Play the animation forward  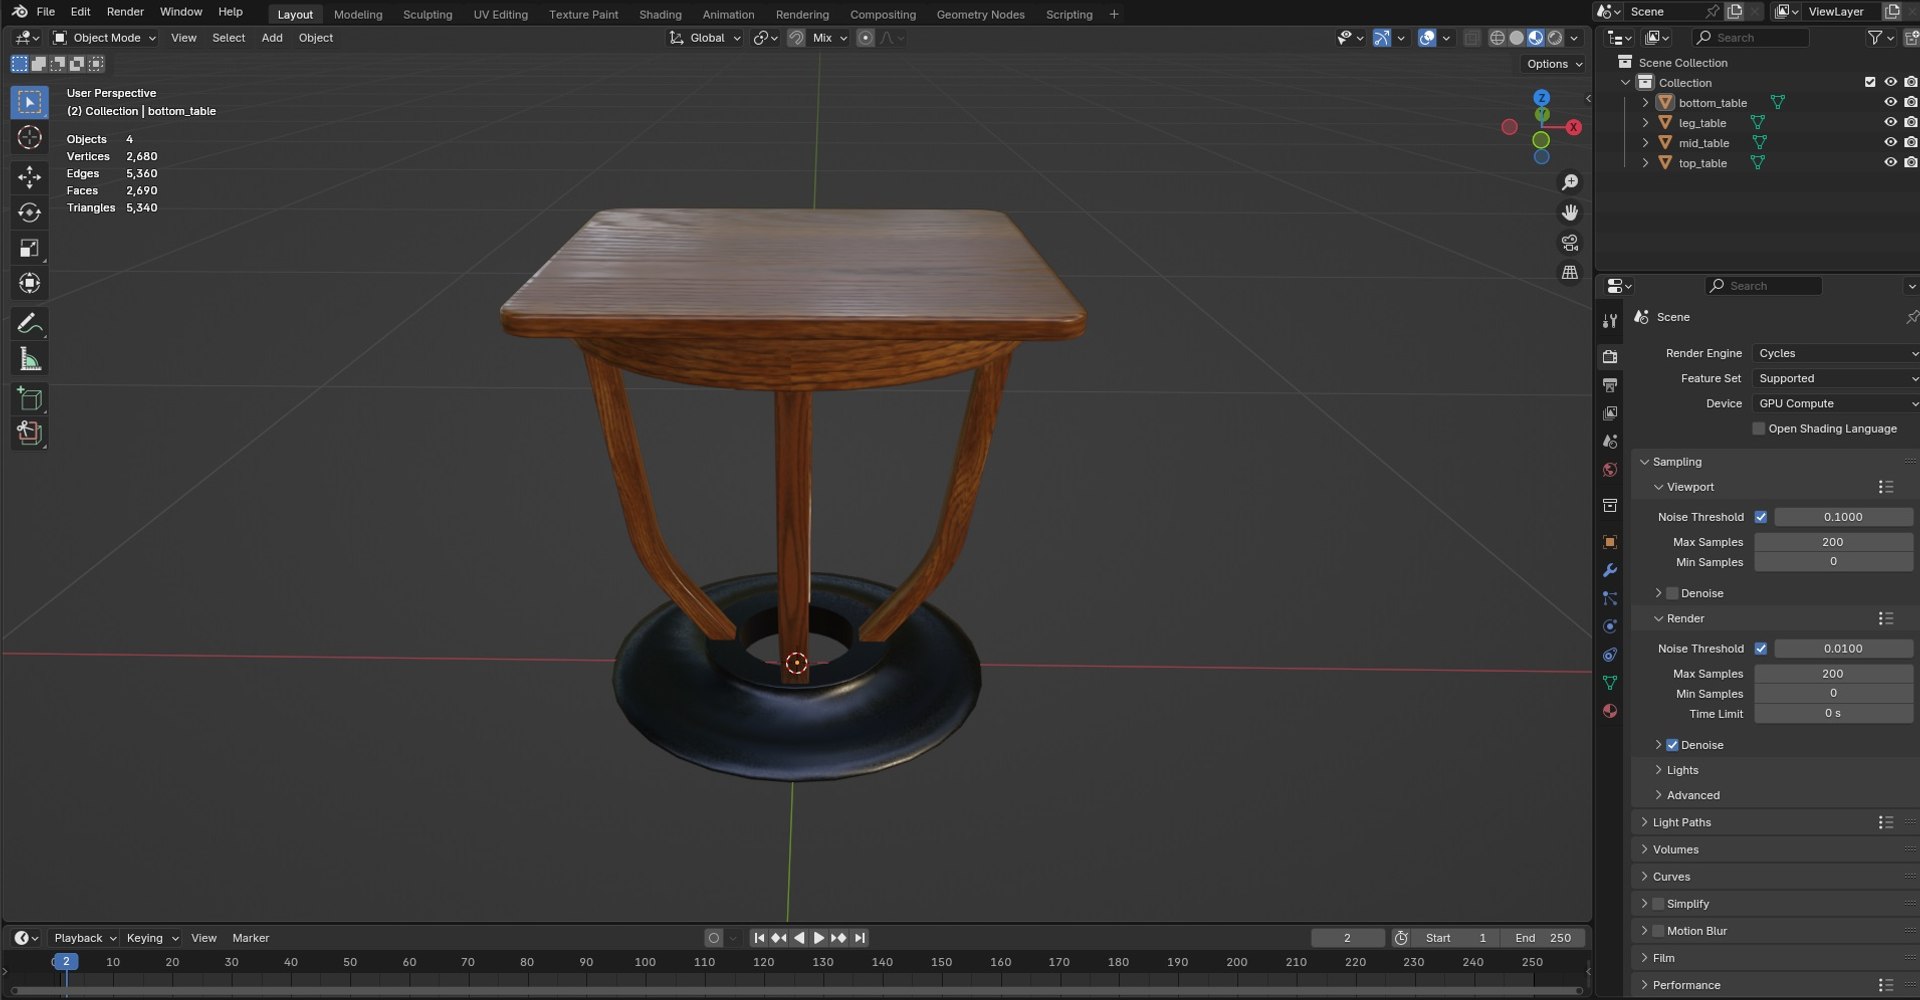[x=819, y=938]
